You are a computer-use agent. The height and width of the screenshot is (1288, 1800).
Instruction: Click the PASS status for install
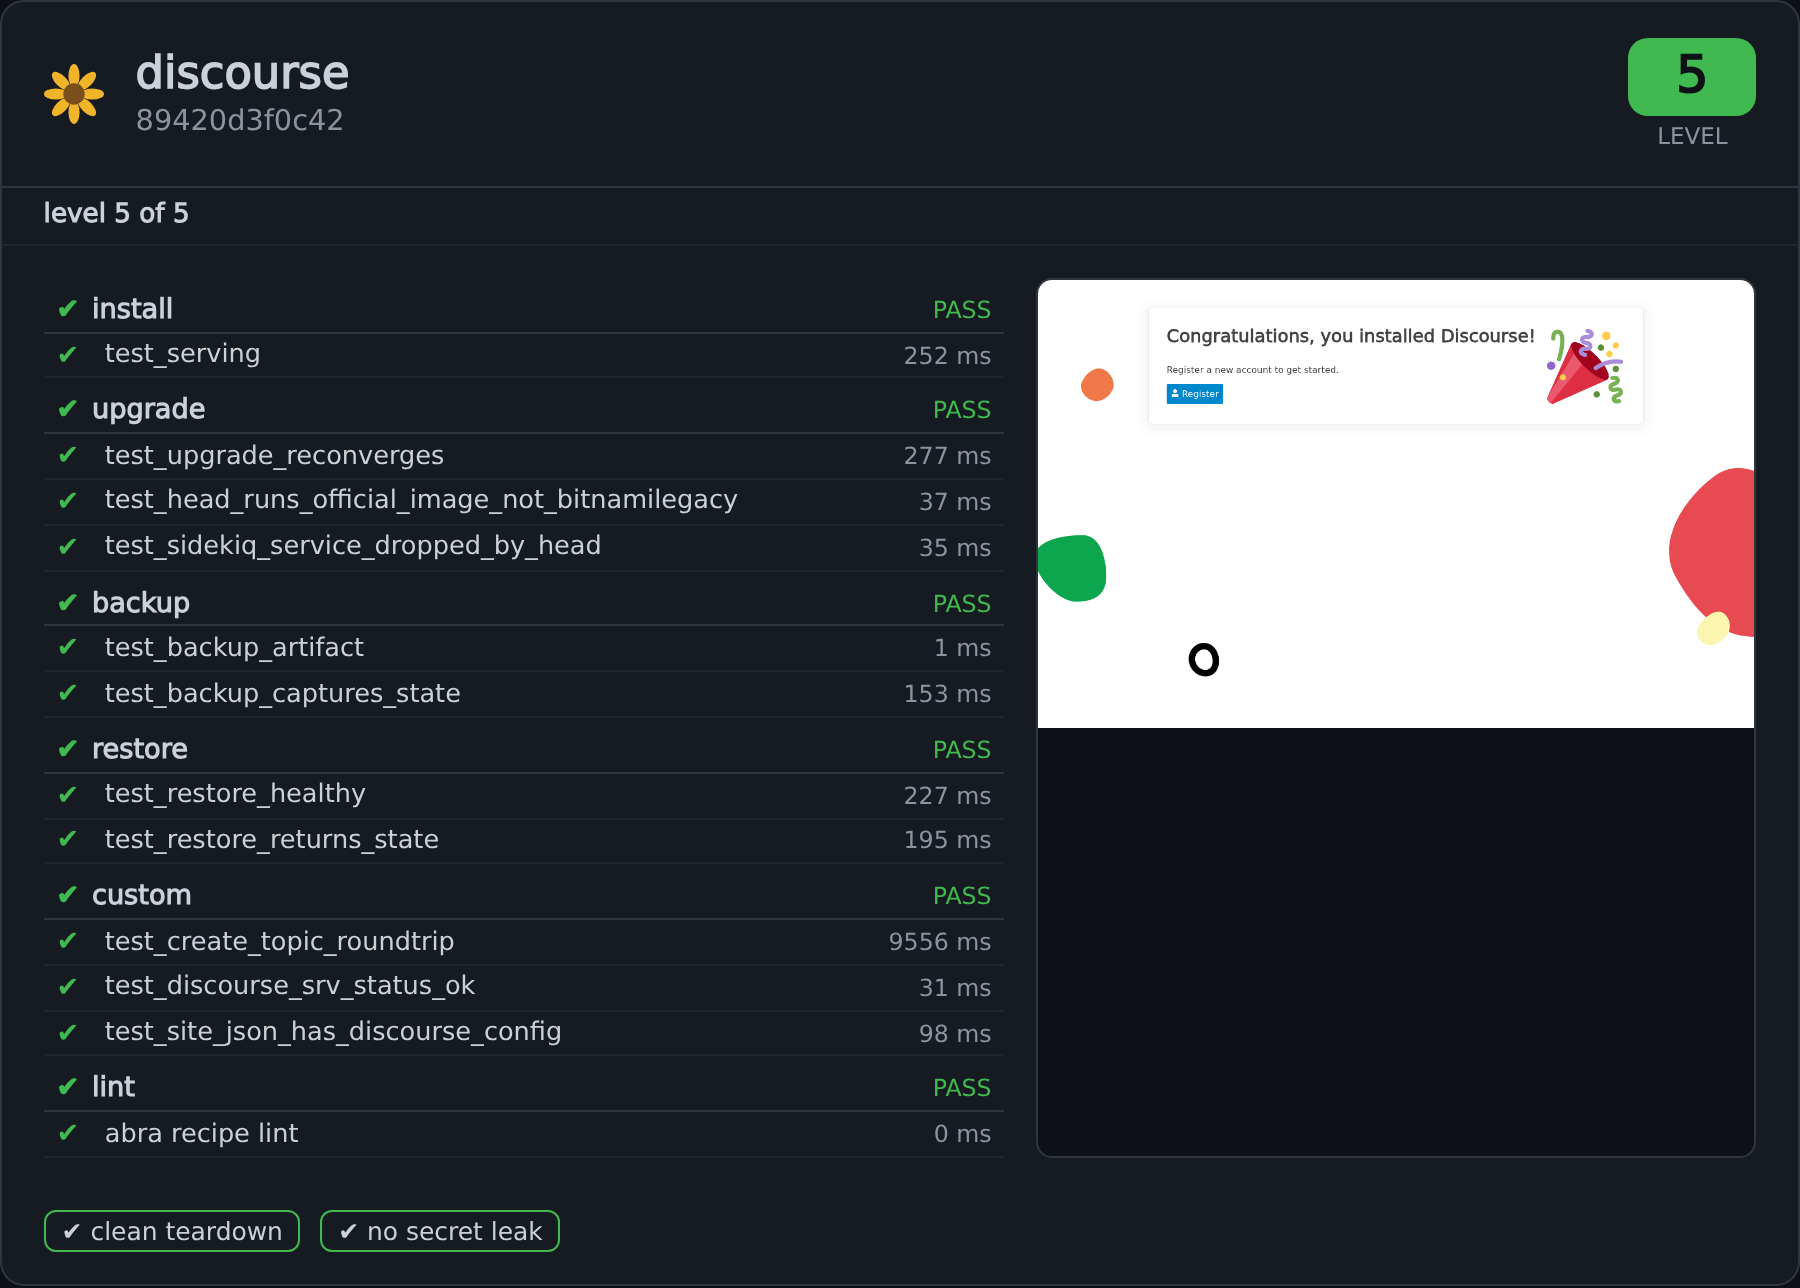962,310
